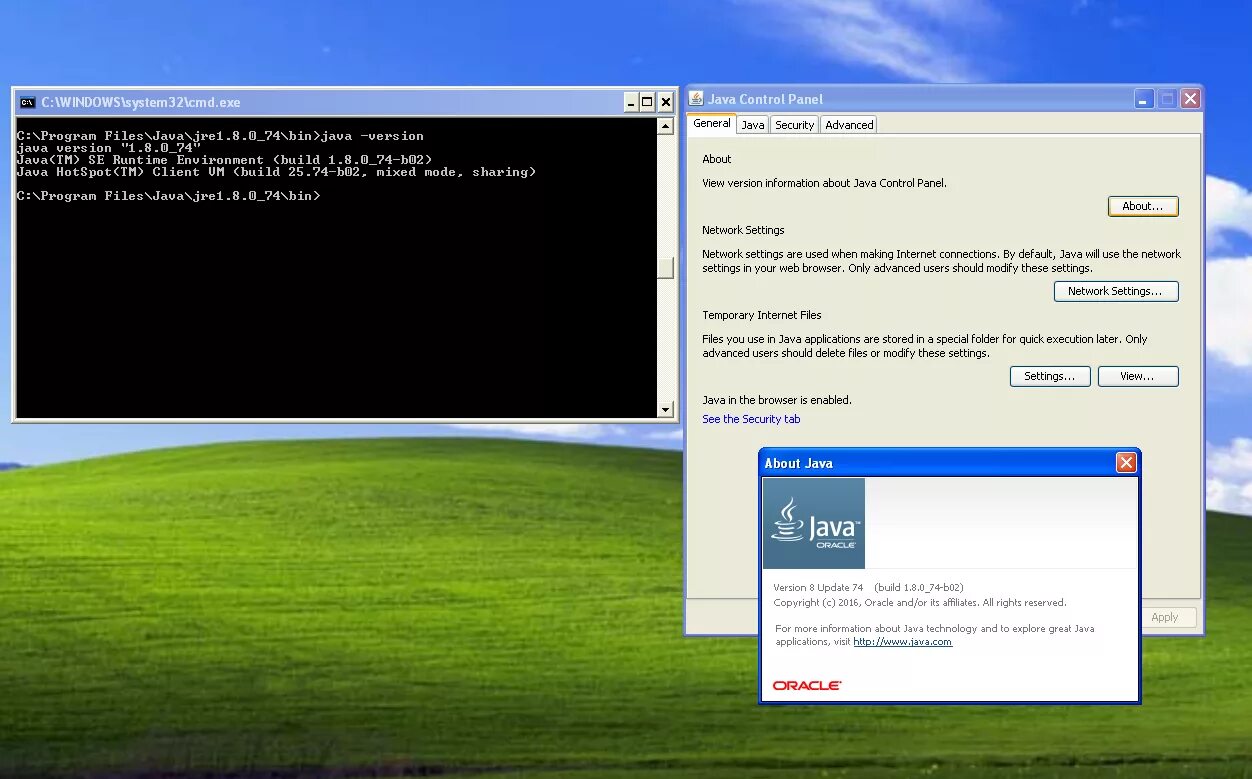1252x779 pixels.
Task: Maximize the cmd.exe window
Action: (x=647, y=102)
